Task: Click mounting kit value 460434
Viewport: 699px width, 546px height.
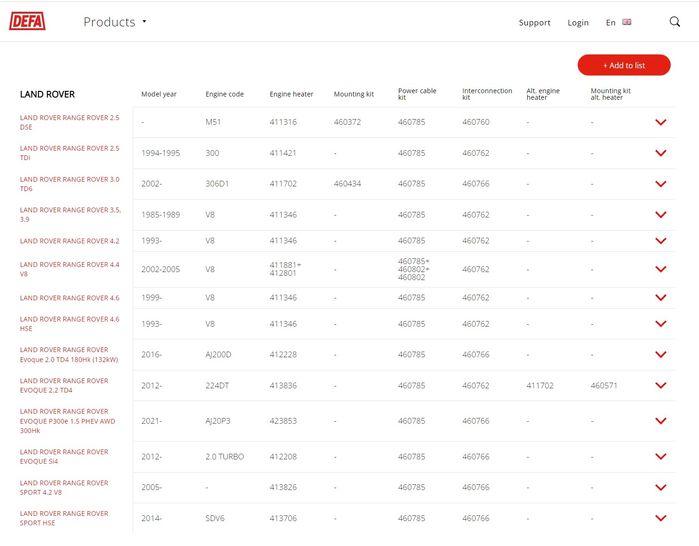Action: [347, 184]
